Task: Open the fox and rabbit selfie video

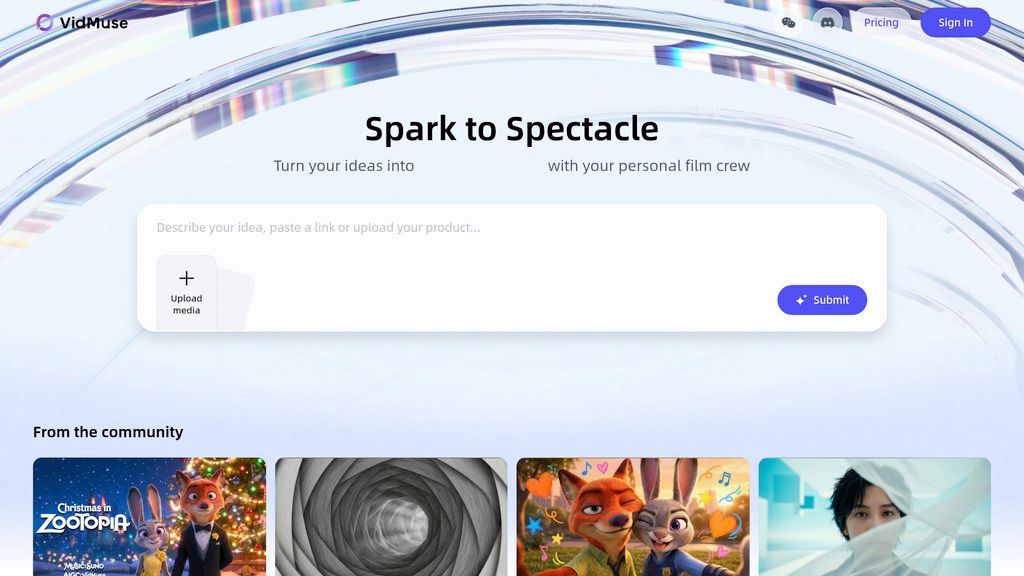Action: click(x=633, y=517)
